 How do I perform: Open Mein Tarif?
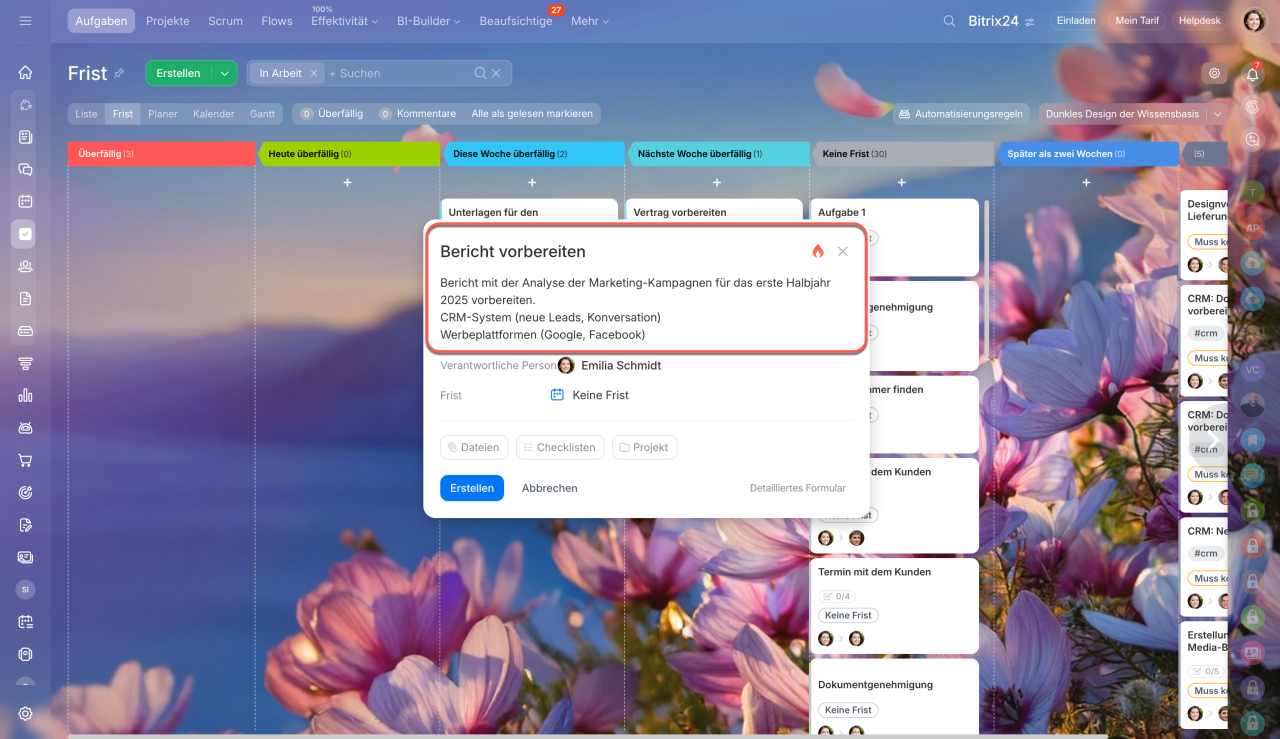[1136, 20]
